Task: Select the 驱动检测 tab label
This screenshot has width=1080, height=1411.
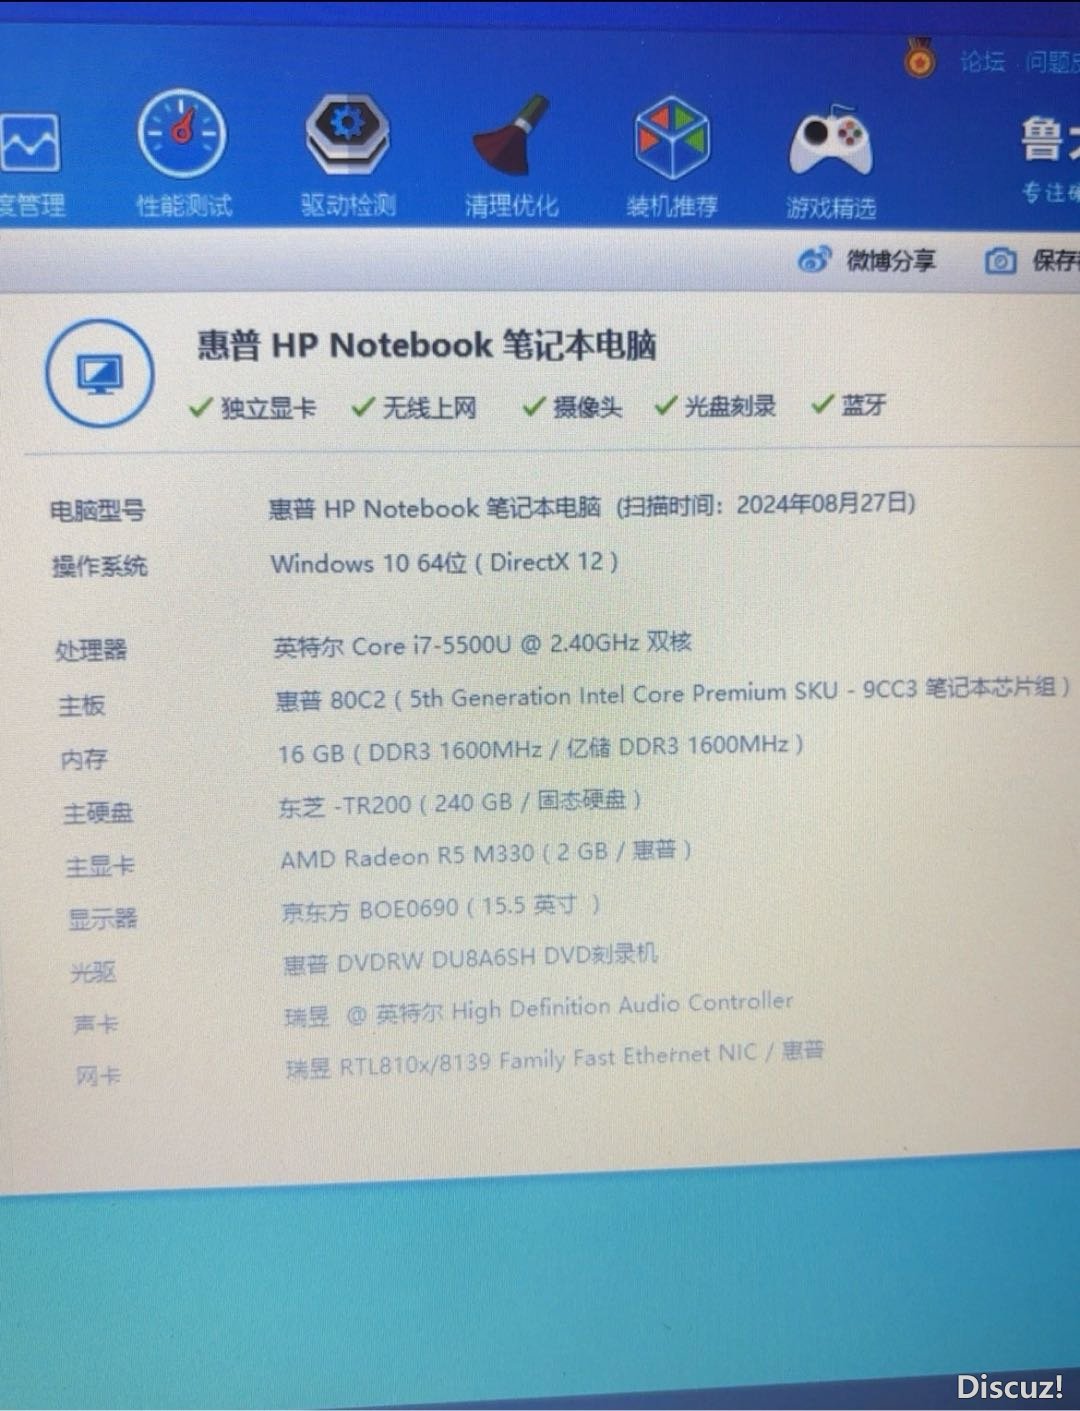Action: (x=348, y=205)
